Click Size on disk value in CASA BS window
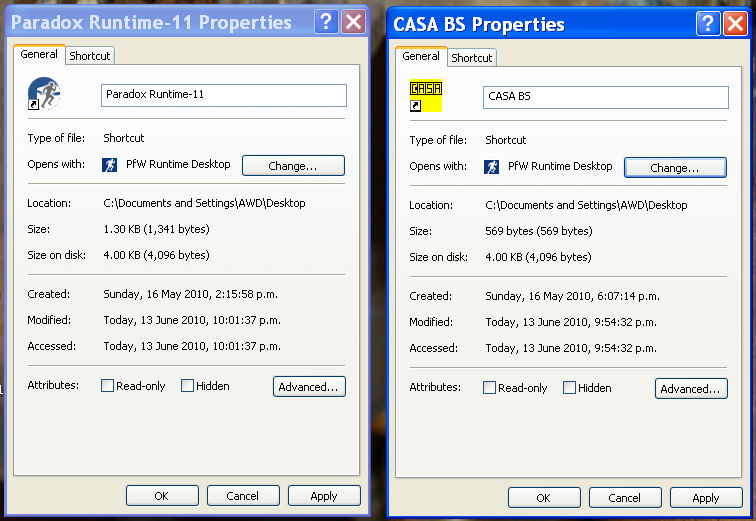The height and width of the screenshot is (521, 756). click(539, 257)
